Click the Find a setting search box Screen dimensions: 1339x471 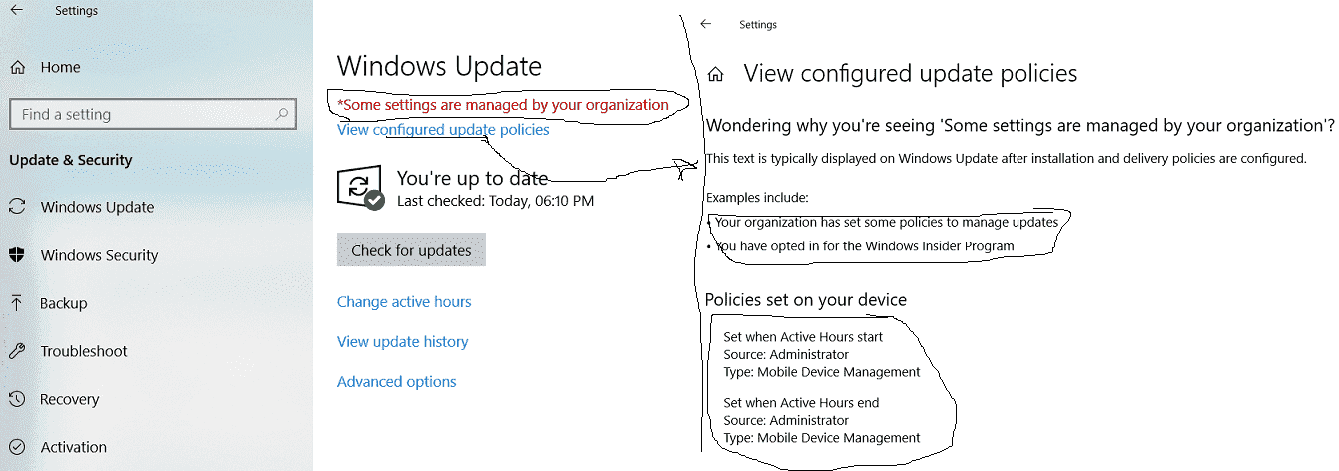click(x=152, y=114)
